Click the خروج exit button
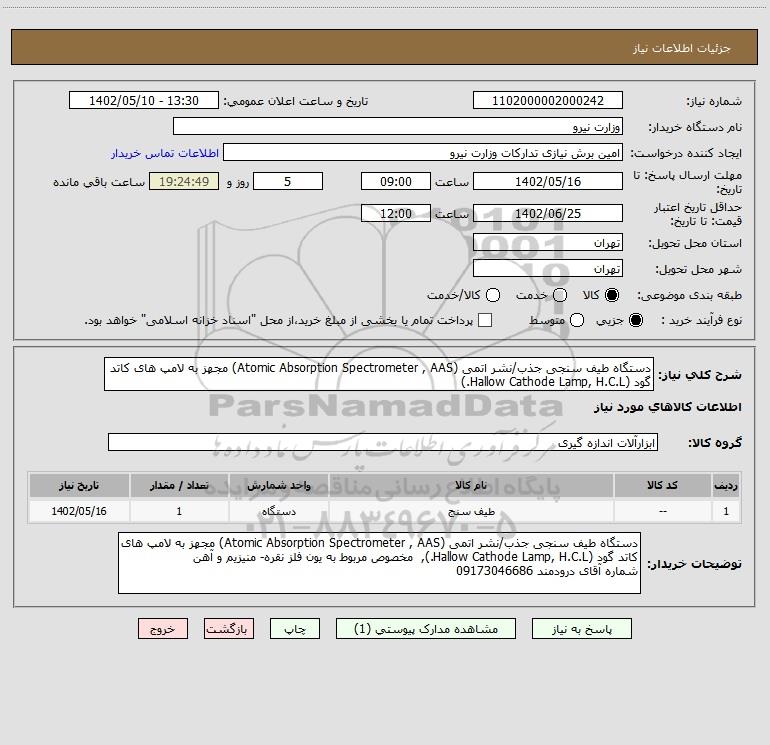770x745 pixels. 163,629
